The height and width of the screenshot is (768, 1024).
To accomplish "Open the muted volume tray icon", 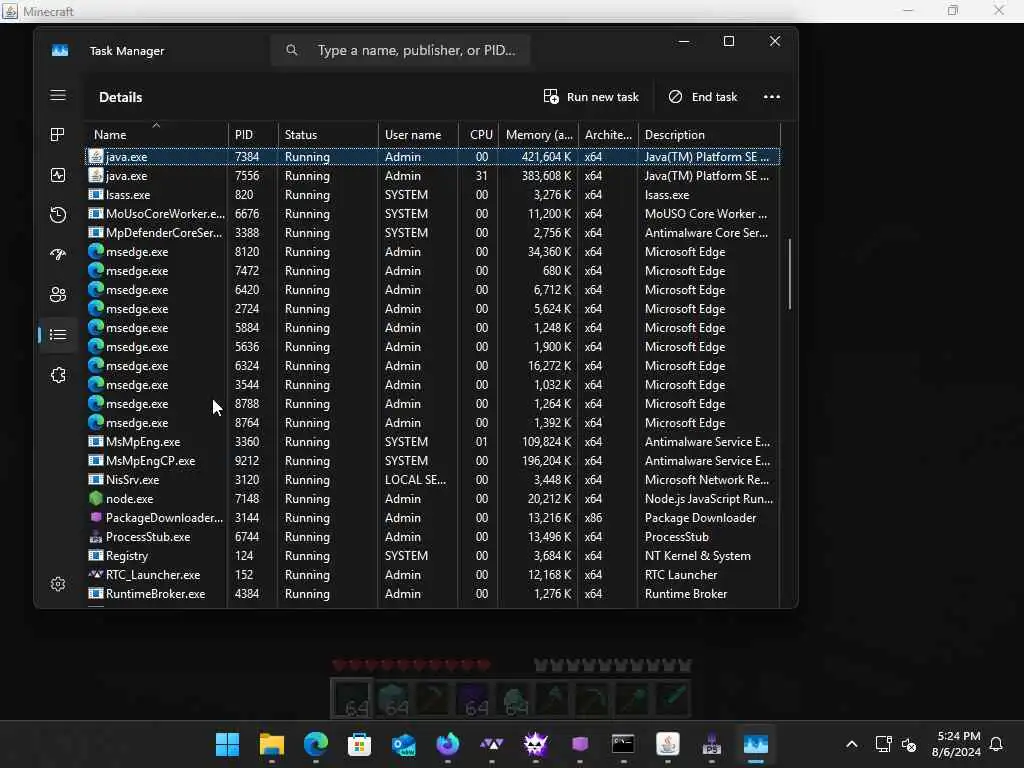I will [908, 744].
